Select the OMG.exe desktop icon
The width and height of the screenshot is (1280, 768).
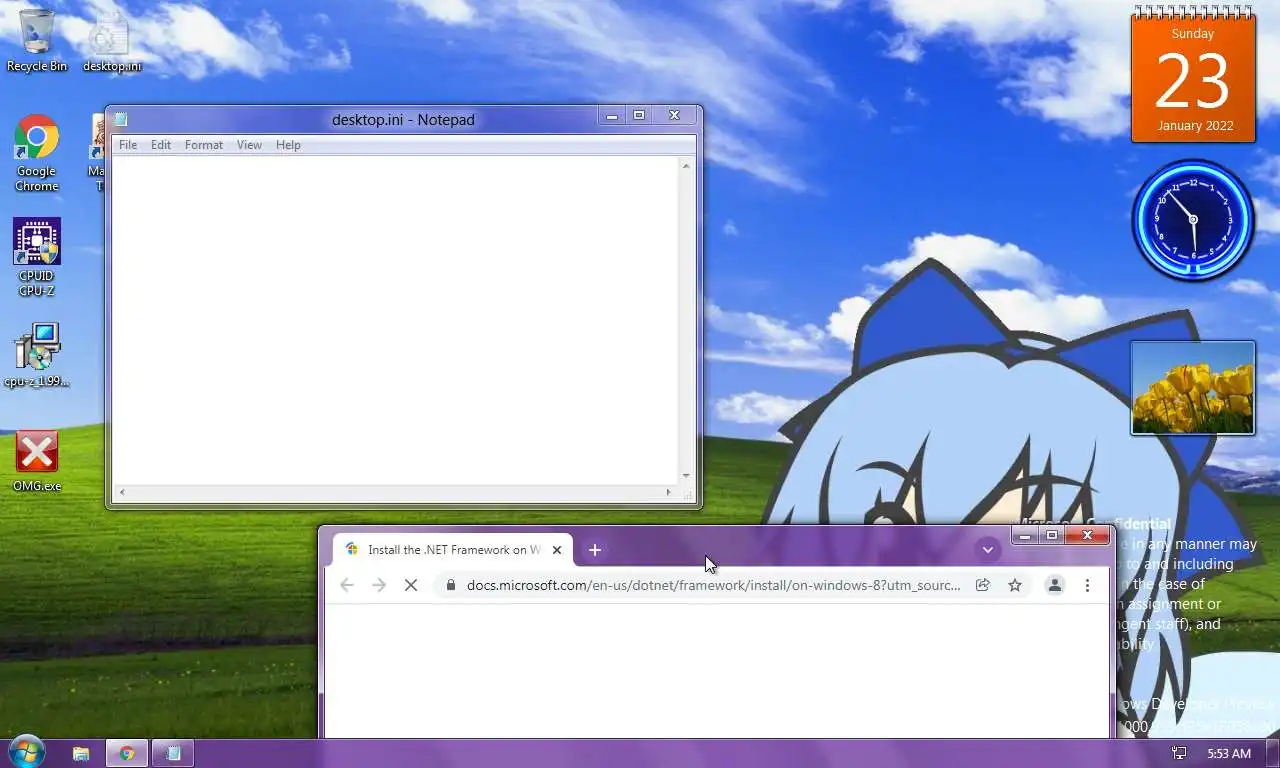37,461
